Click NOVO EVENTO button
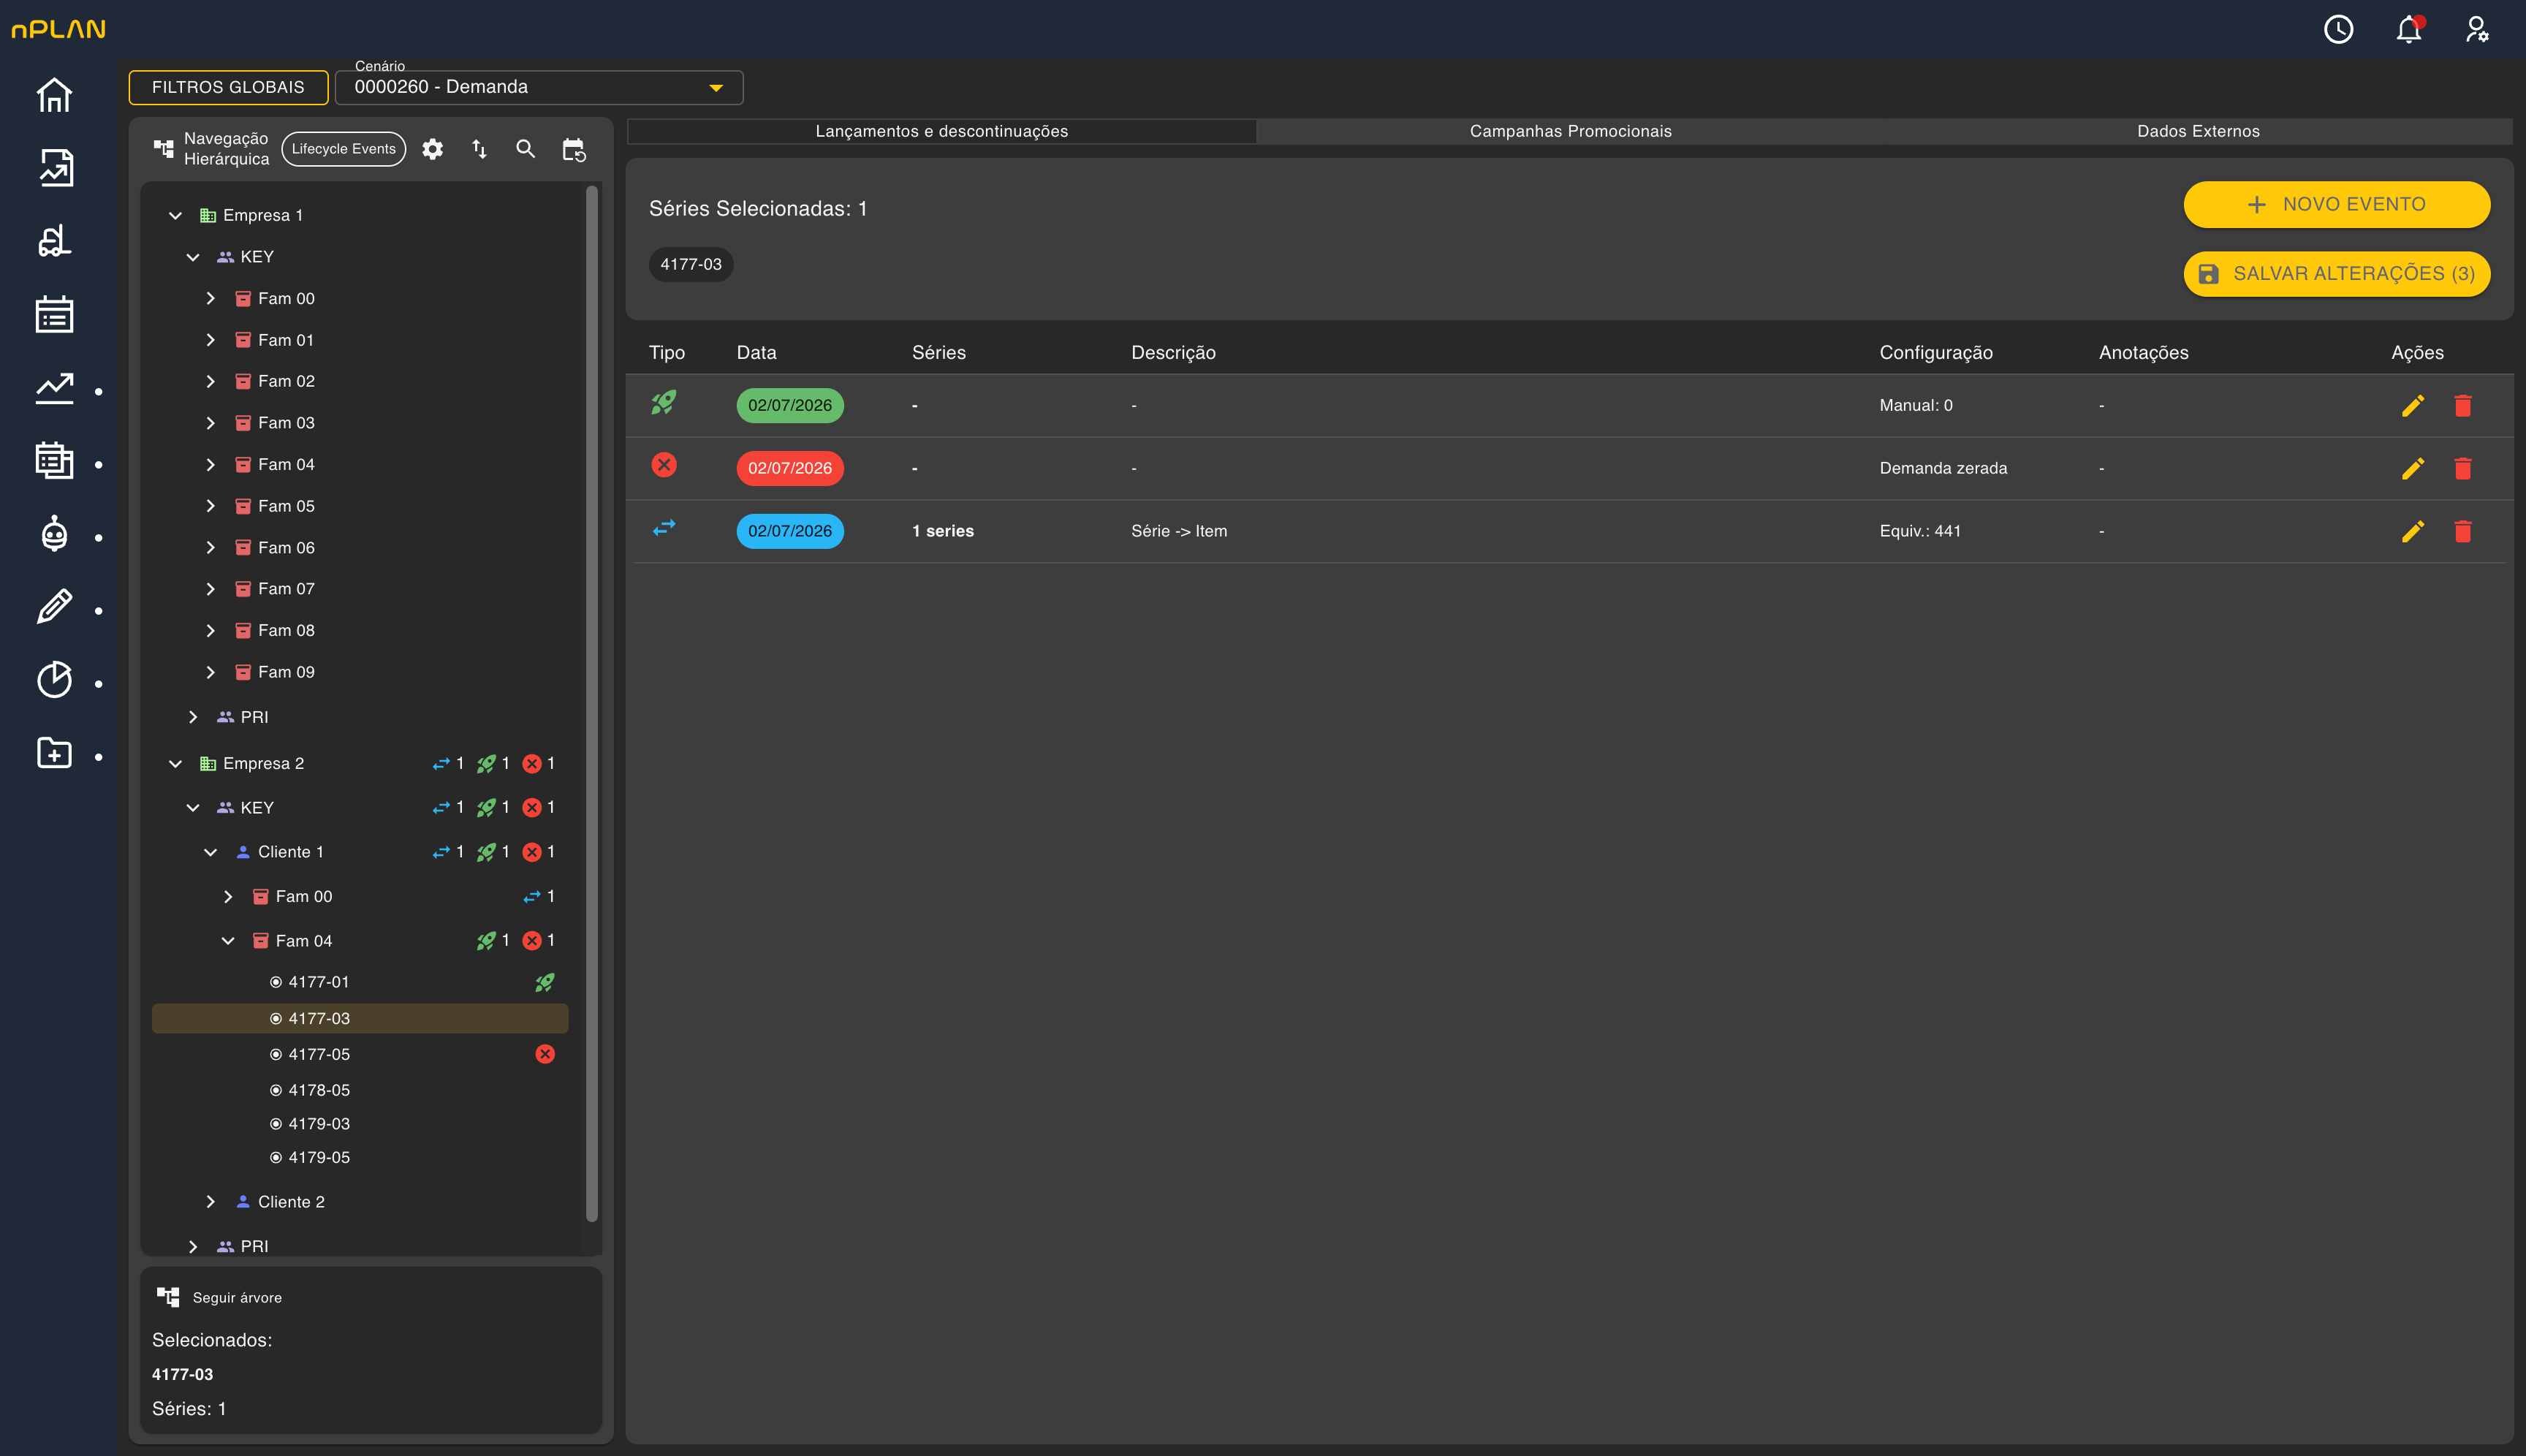This screenshot has width=2526, height=1456. [x=2336, y=204]
